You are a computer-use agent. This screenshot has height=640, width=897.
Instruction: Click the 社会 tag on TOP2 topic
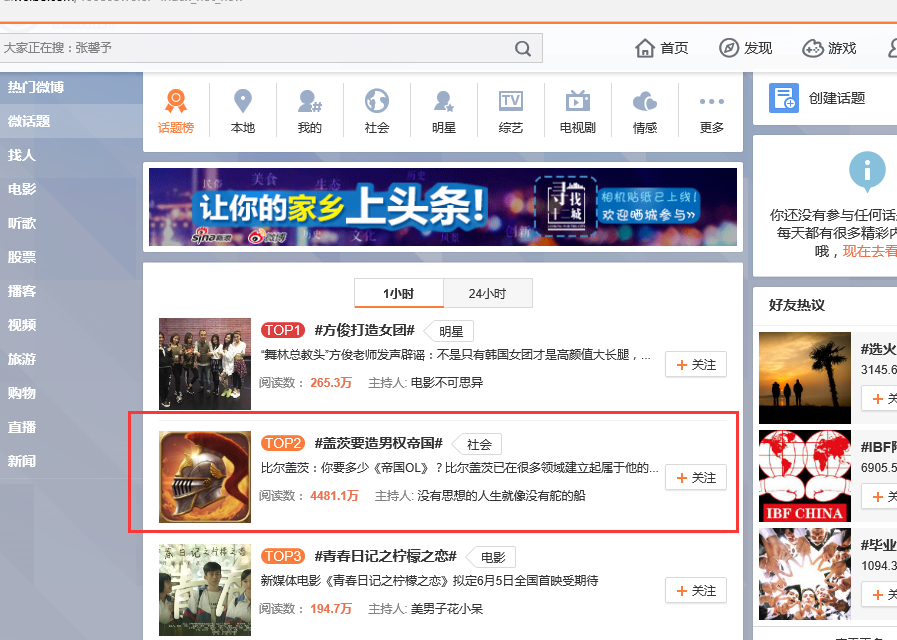479,444
